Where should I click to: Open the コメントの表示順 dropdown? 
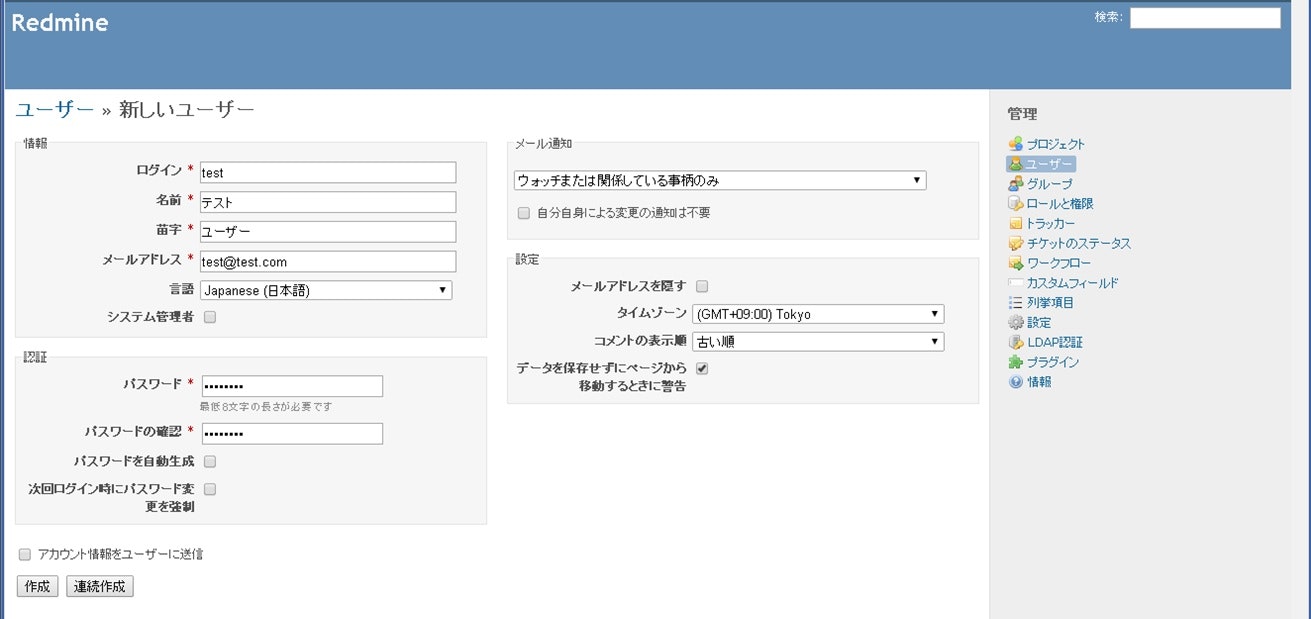(817, 341)
